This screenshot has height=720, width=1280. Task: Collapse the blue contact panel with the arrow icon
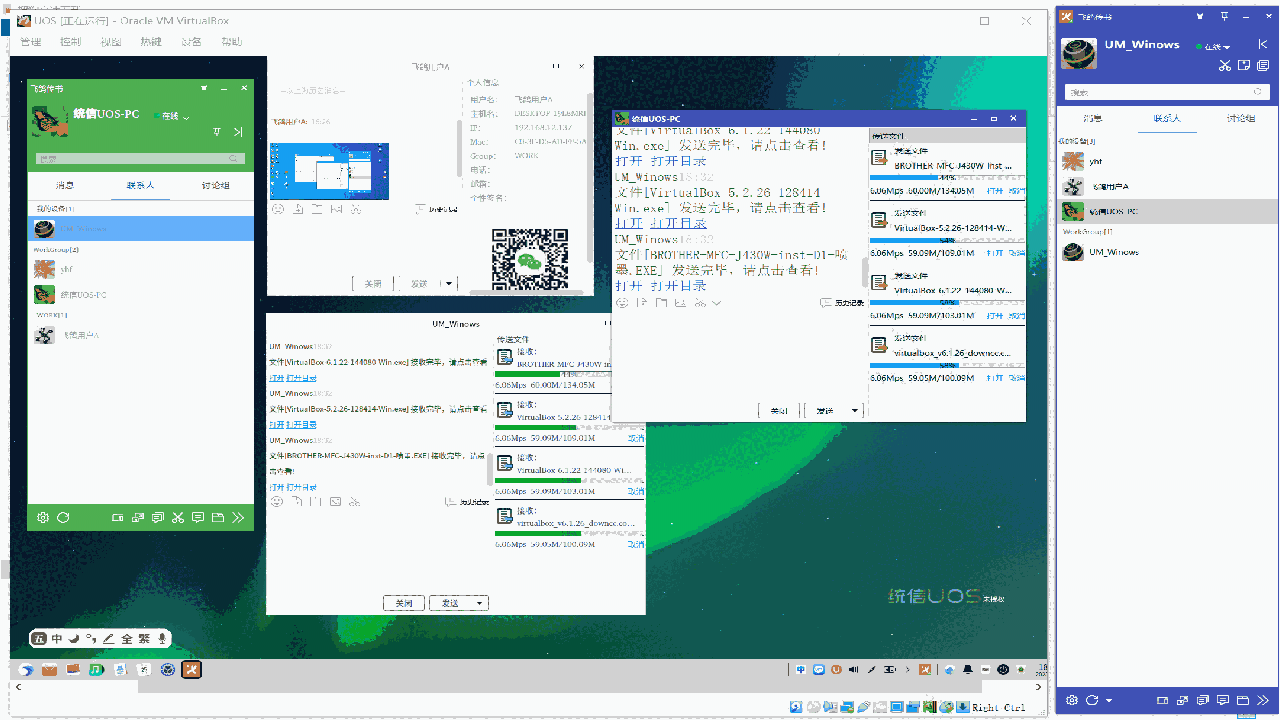(1264, 45)
